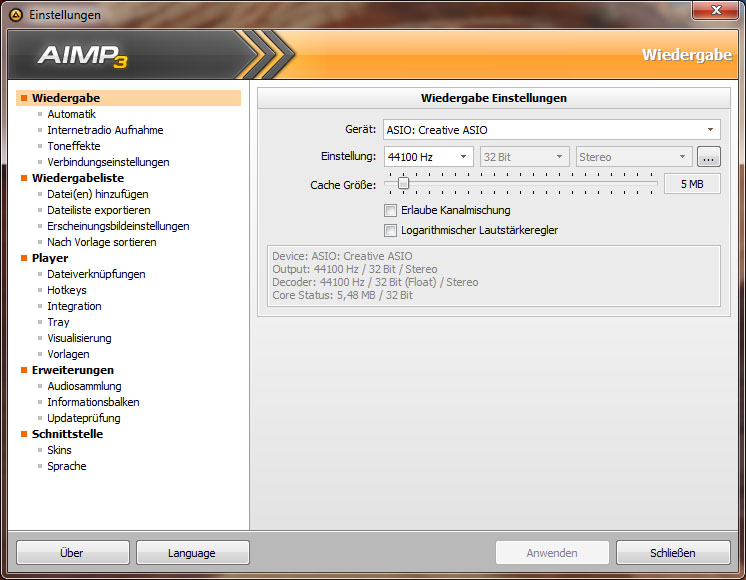Open the Hotkeys settings page
The image size is (746, 580).
coord(67,290)
